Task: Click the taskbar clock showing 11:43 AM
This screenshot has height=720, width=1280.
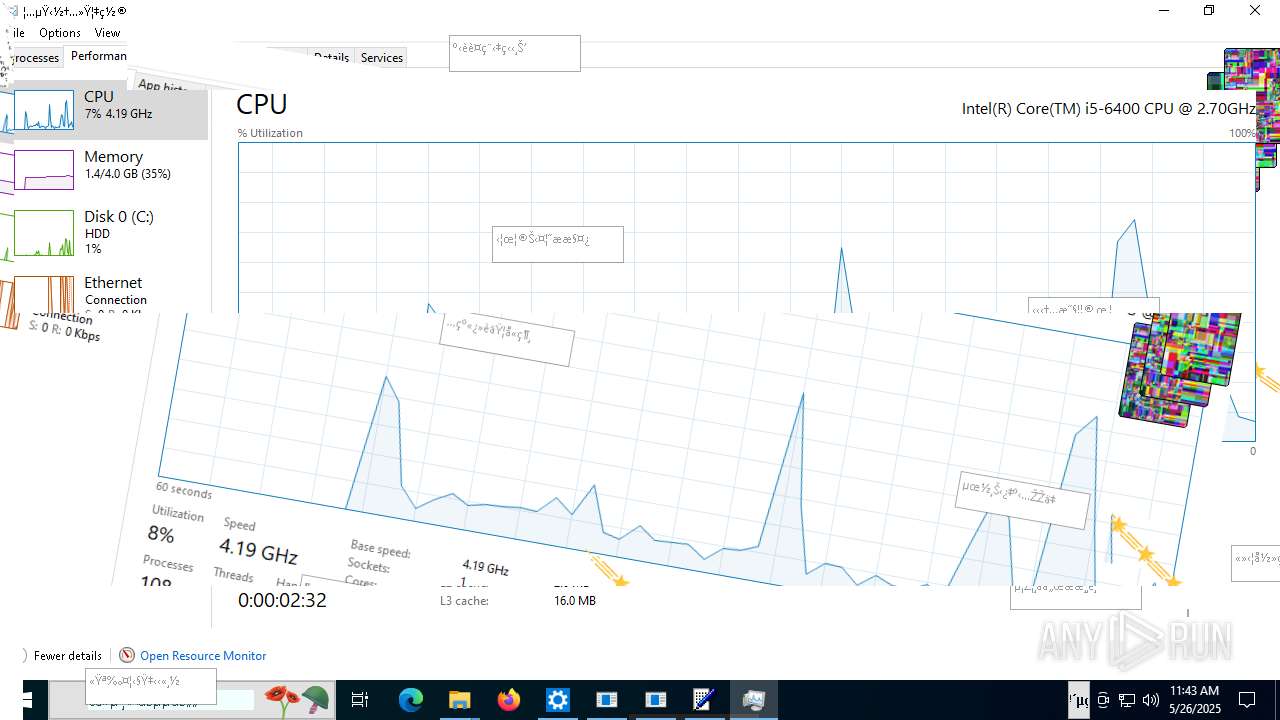Action: (x=1194, y=699)
